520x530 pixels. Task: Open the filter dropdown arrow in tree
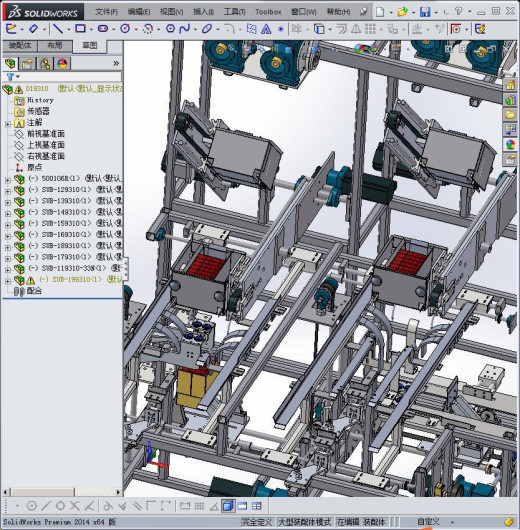pyautogui.click(x=18, y=77)
